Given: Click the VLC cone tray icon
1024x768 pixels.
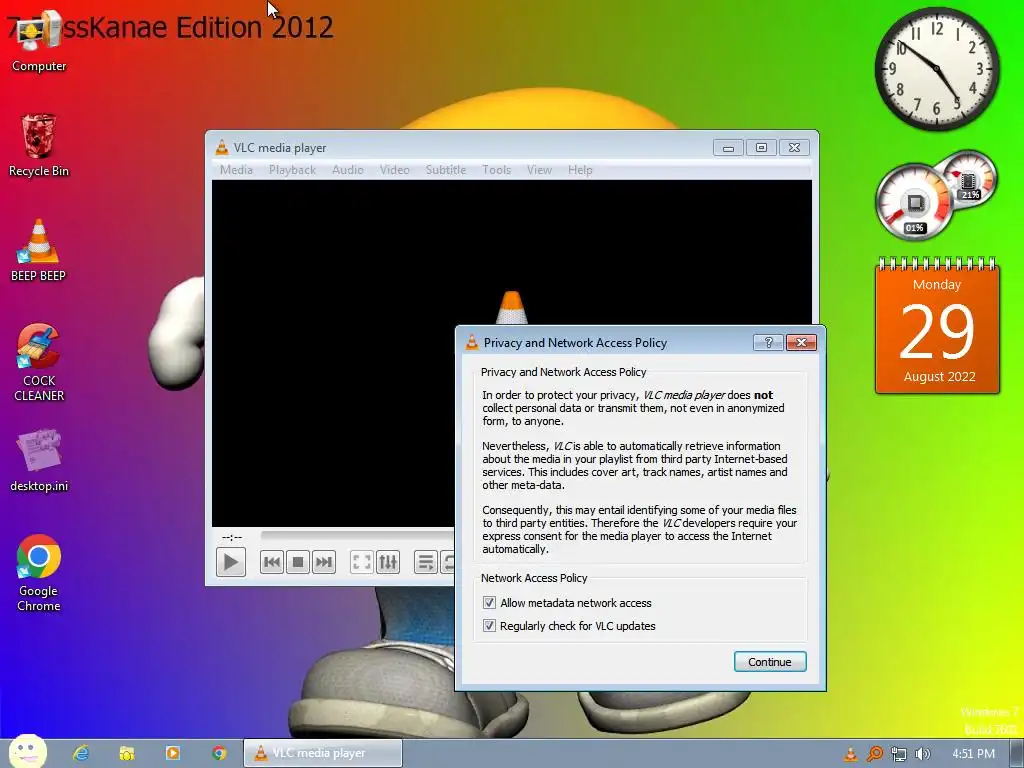Looking at the screenshot, I should tap(850, 754).
